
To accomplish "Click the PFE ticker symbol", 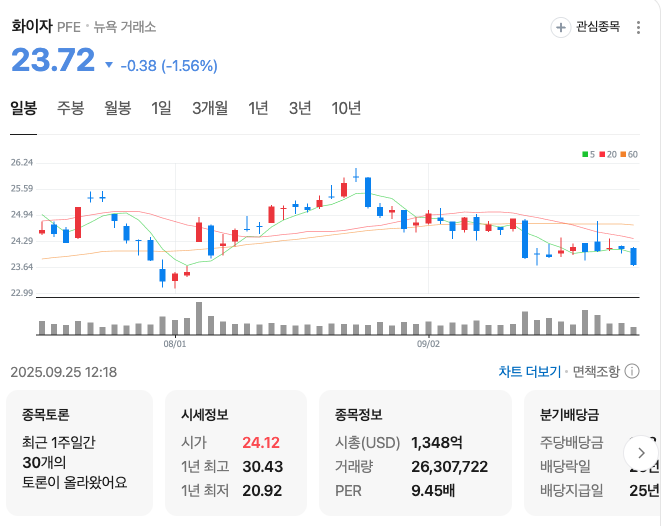I will pyautogui.click(x=68, y=27).
